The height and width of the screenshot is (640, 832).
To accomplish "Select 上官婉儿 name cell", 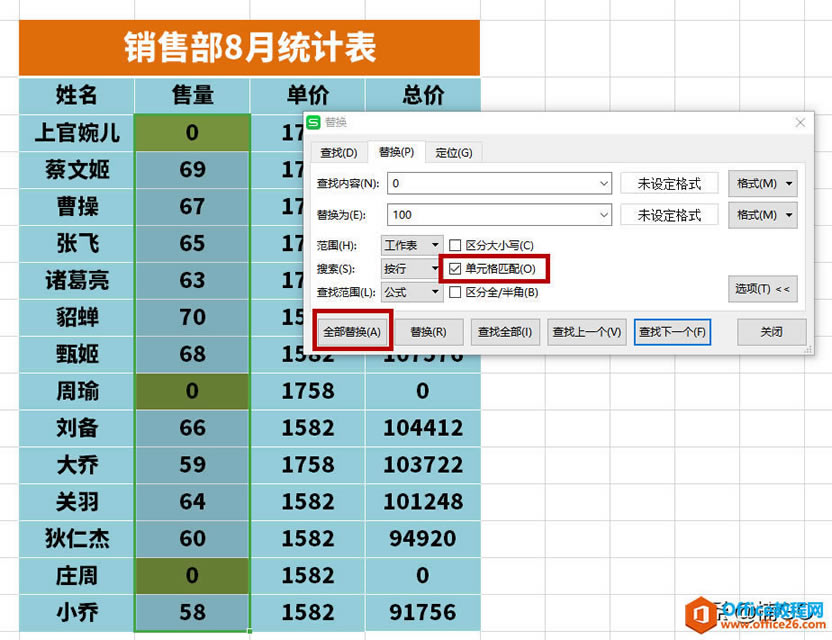I will click(x=76, y=133).
